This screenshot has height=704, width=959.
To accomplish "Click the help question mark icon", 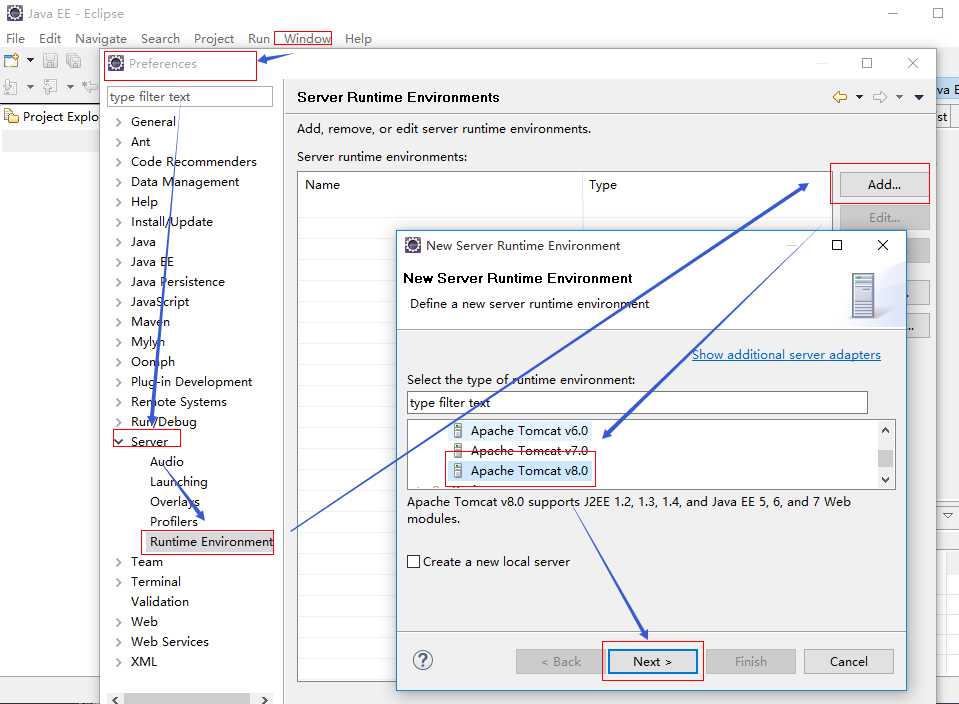I will 423,660.
